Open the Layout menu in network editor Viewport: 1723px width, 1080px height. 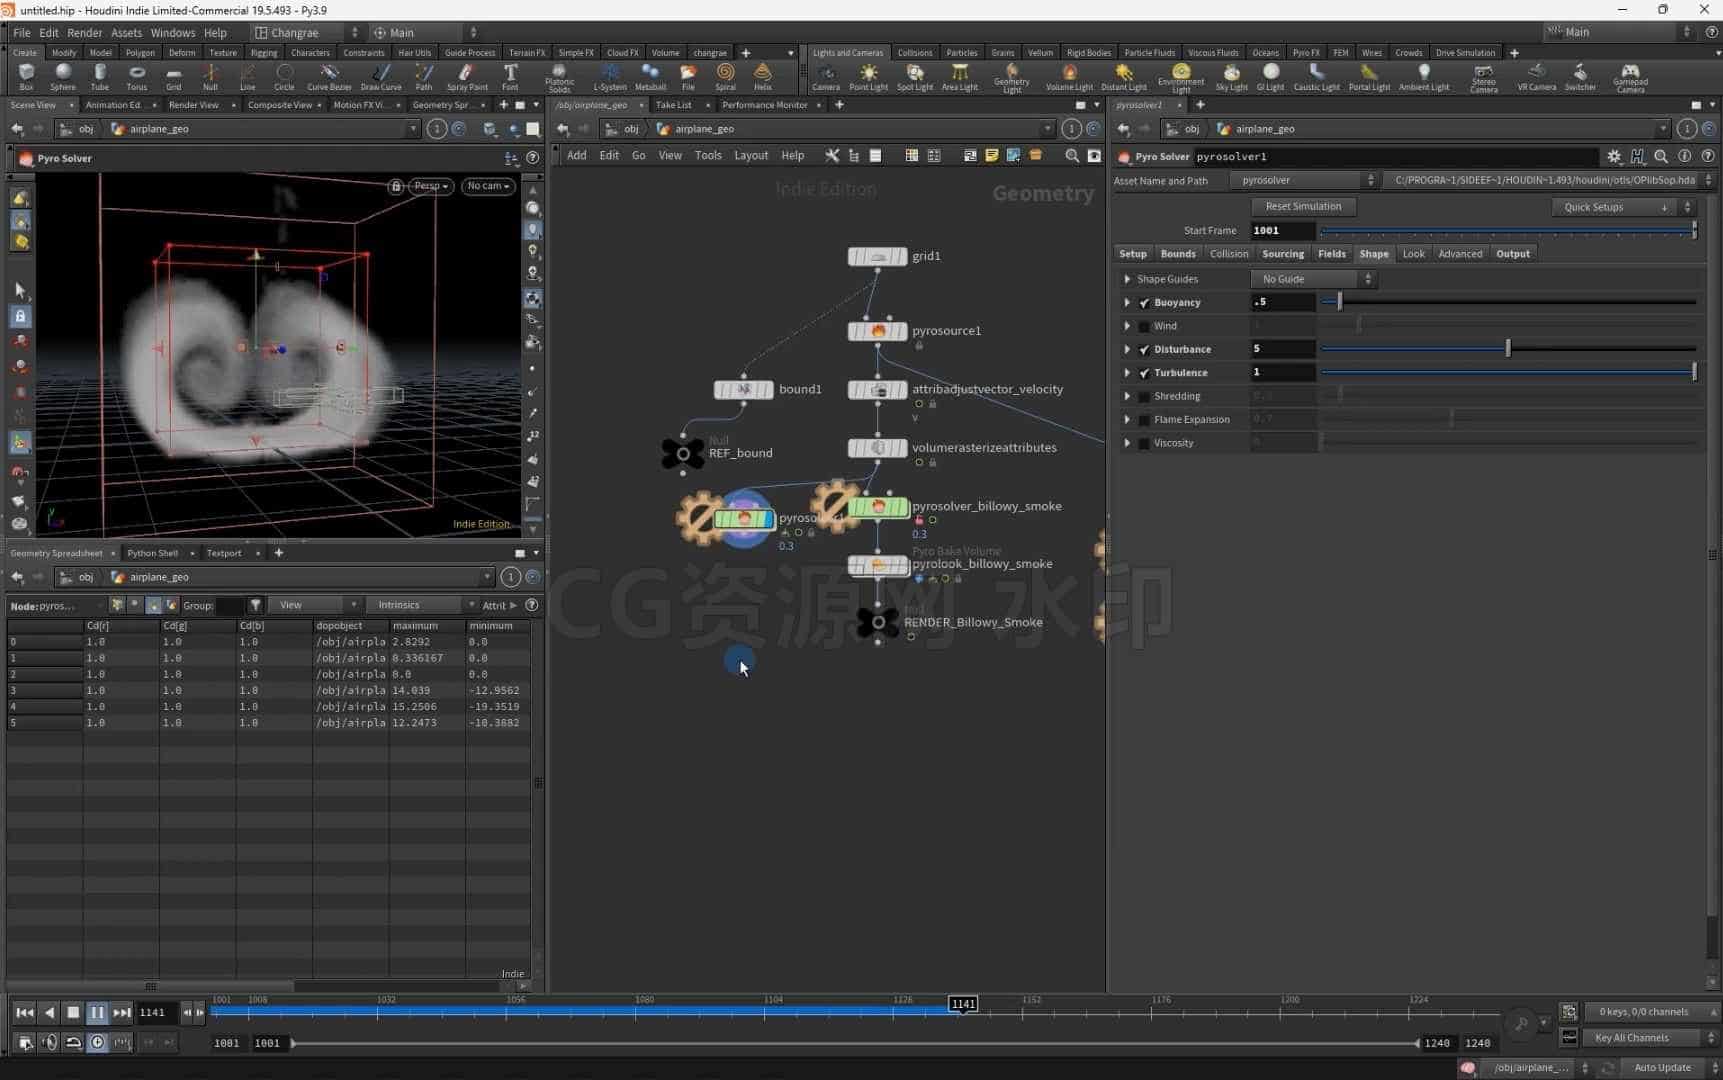751,156
